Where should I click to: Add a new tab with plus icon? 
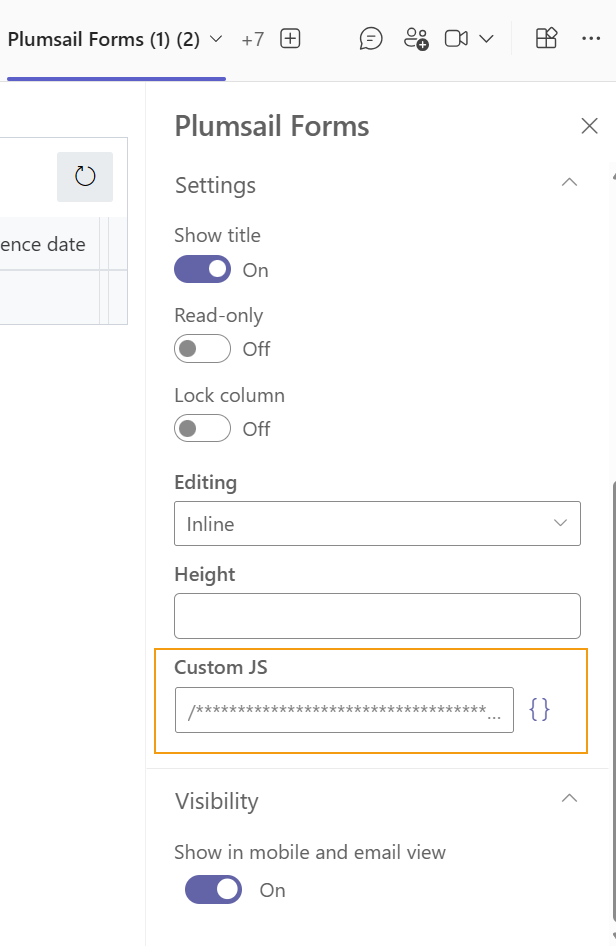pos(290,39)
